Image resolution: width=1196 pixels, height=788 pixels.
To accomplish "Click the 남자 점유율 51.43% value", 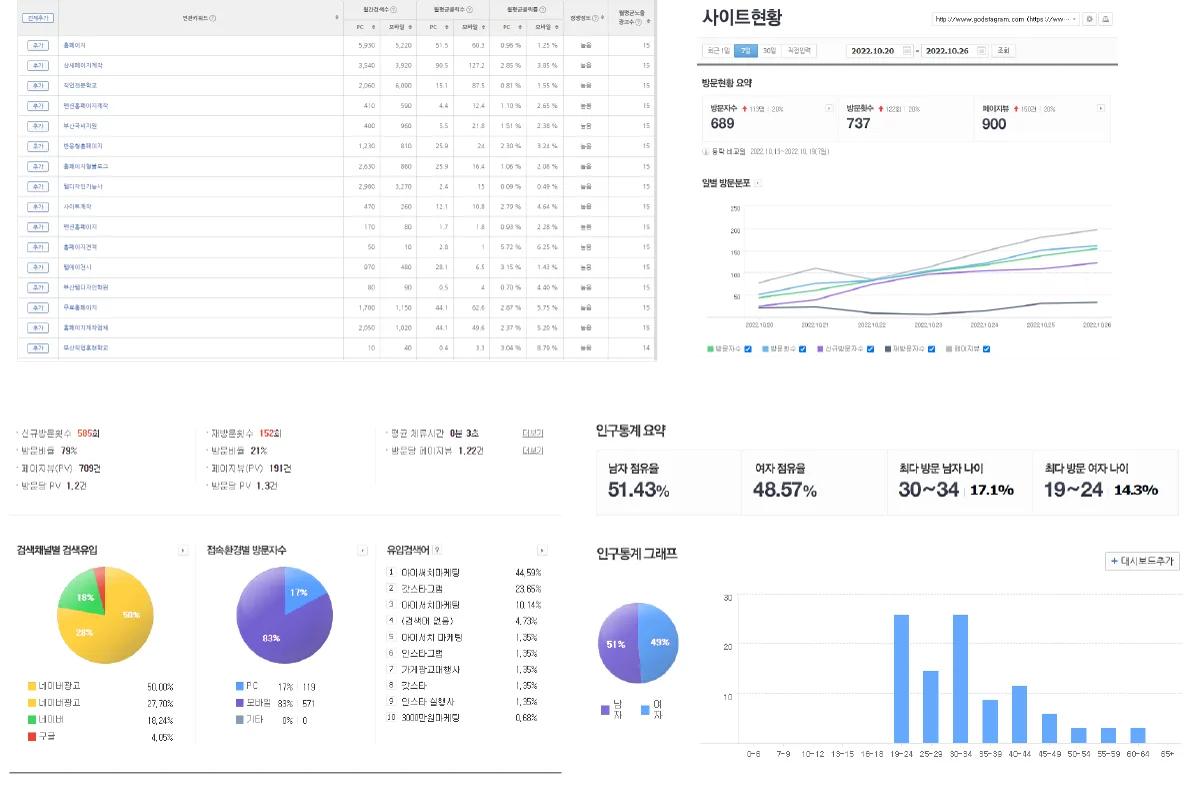I will point(638,490).
